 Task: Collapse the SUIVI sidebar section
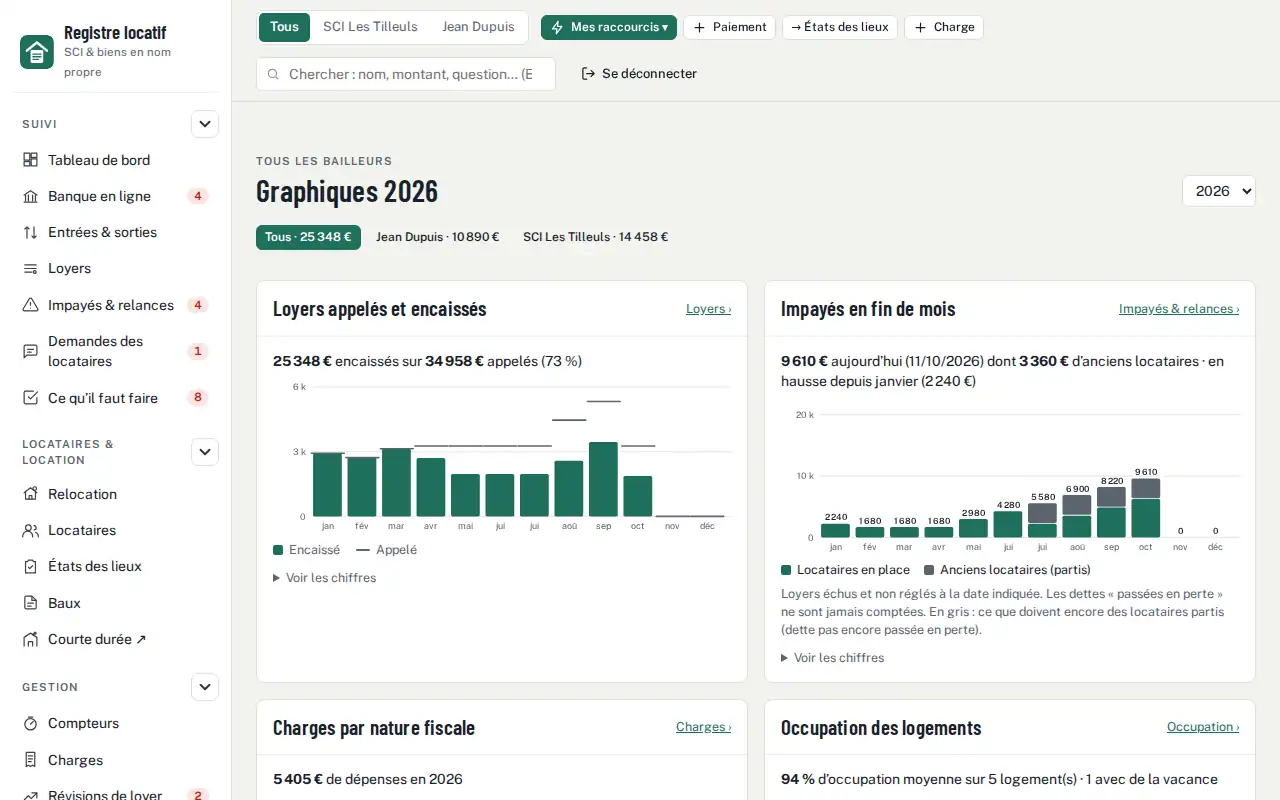(x=205, y=124)
